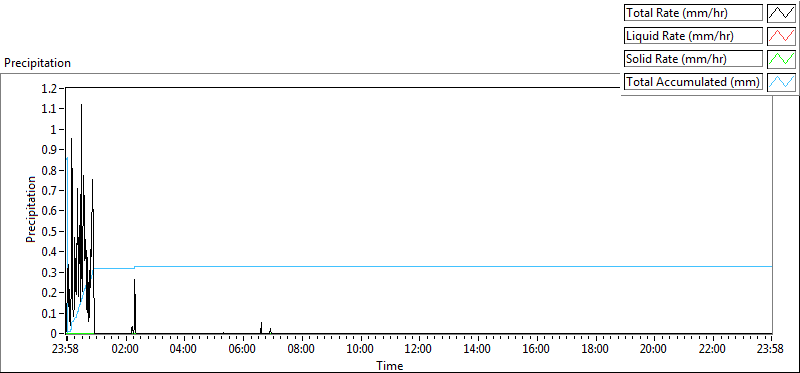Click the 18:00 x-axis time label
This screenshot has height=373, width=800.
(x=595, y=350)
